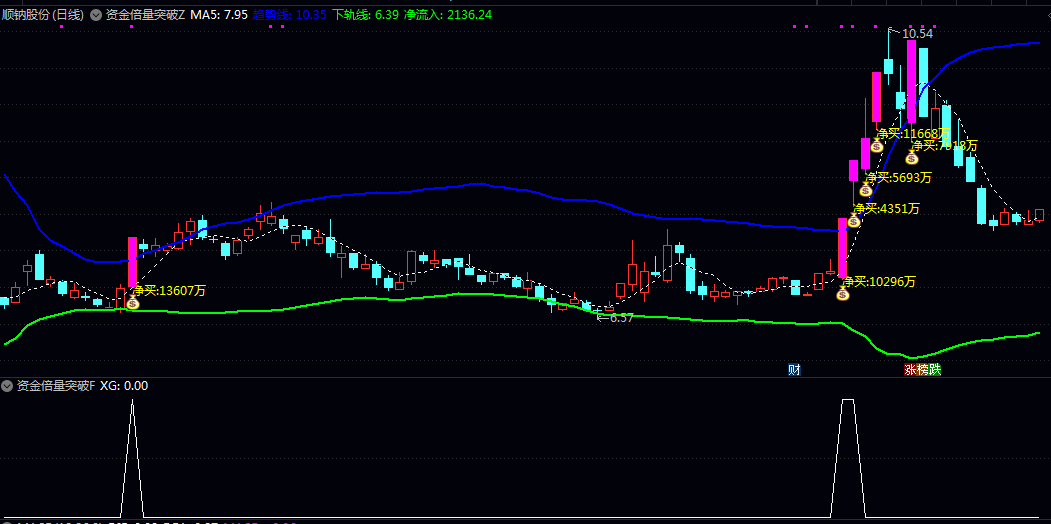Expand the 资金倍量突破F sub-indicator arrow

click(x=7, y=385)
